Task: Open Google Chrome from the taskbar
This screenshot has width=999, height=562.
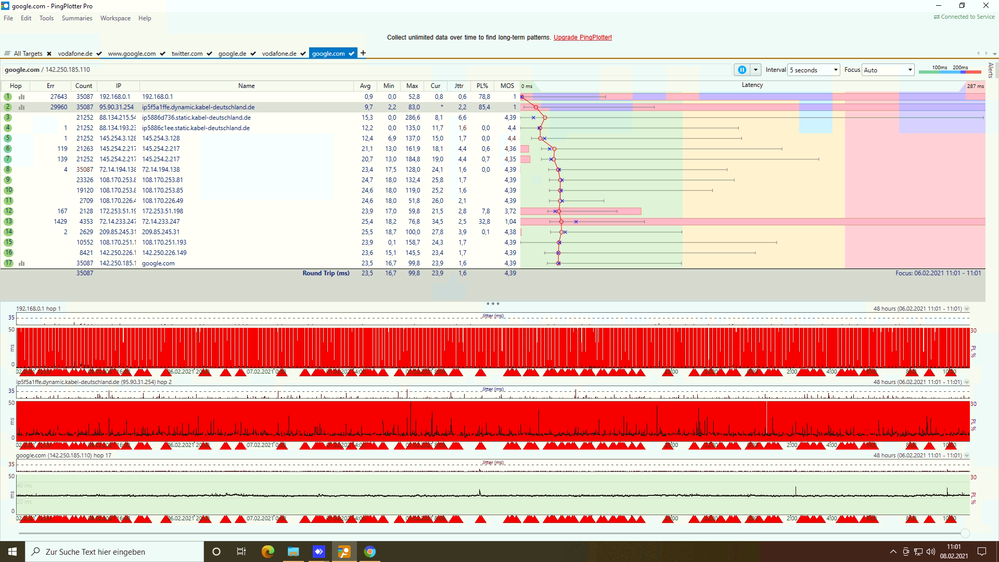Action: 370,552
